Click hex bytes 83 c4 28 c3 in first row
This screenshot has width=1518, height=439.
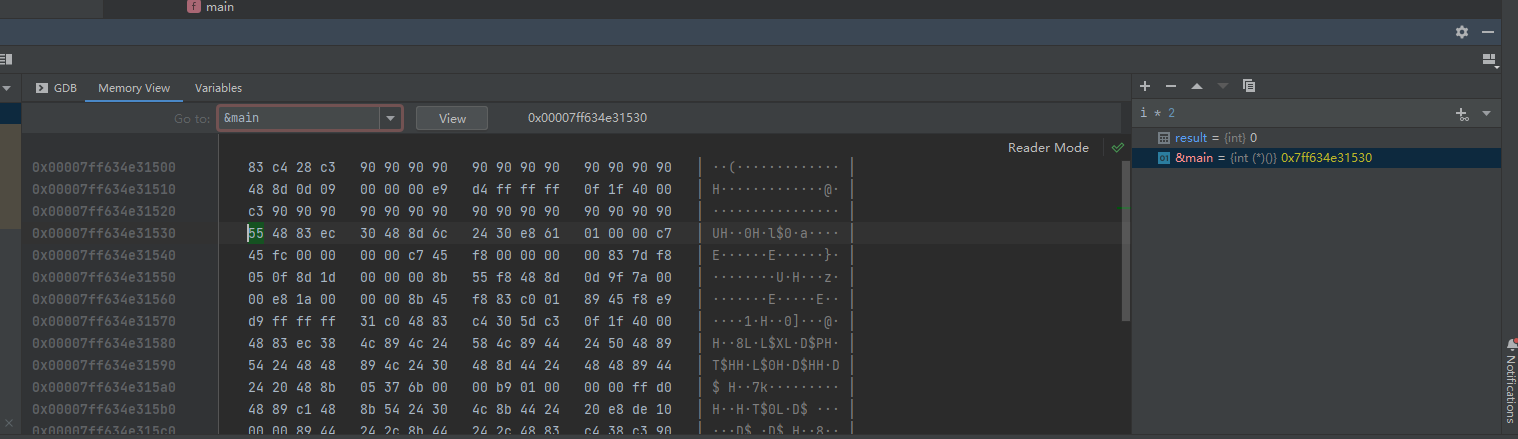pyautogui.click(x=292, y=167)
